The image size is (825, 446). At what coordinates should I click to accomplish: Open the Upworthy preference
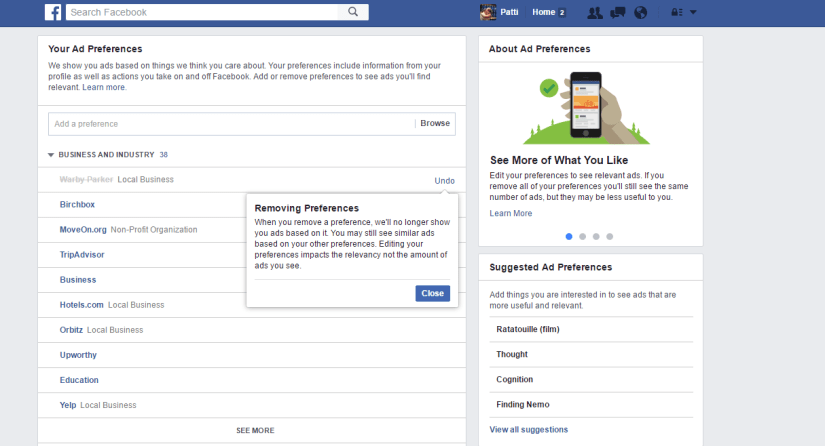[78, 355]
